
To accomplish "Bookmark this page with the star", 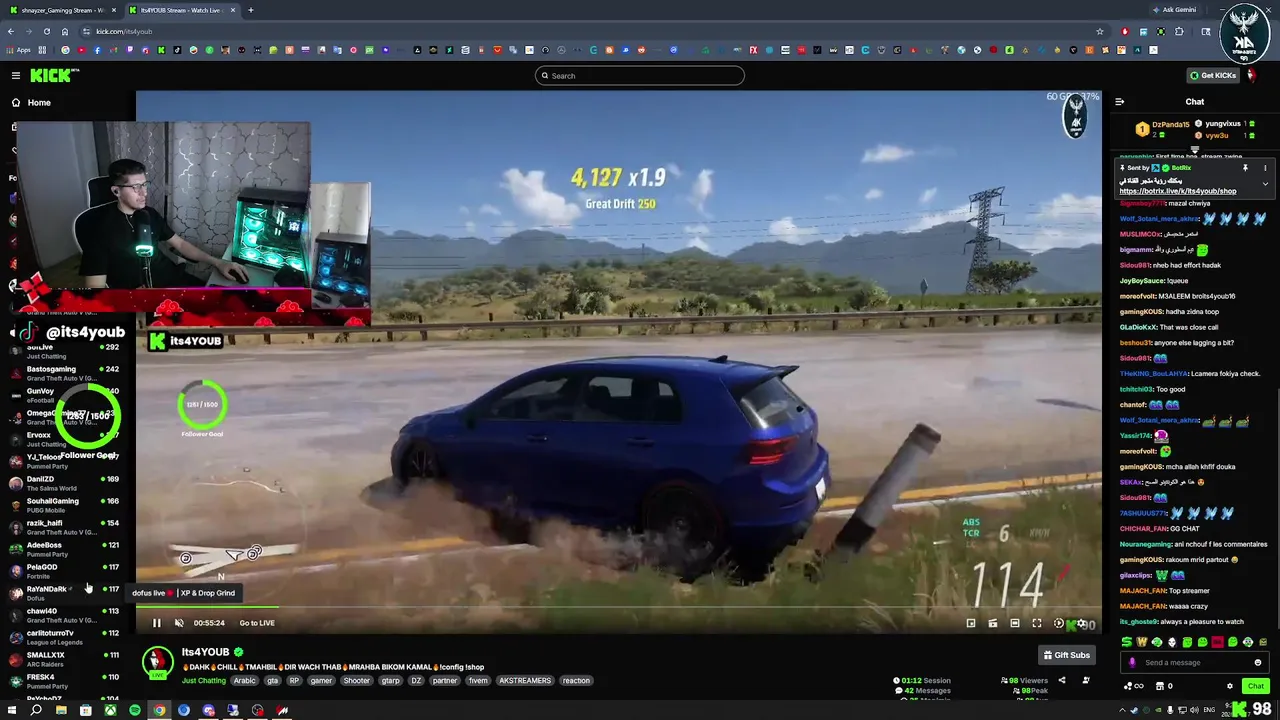I will [x=1100, y=31].
